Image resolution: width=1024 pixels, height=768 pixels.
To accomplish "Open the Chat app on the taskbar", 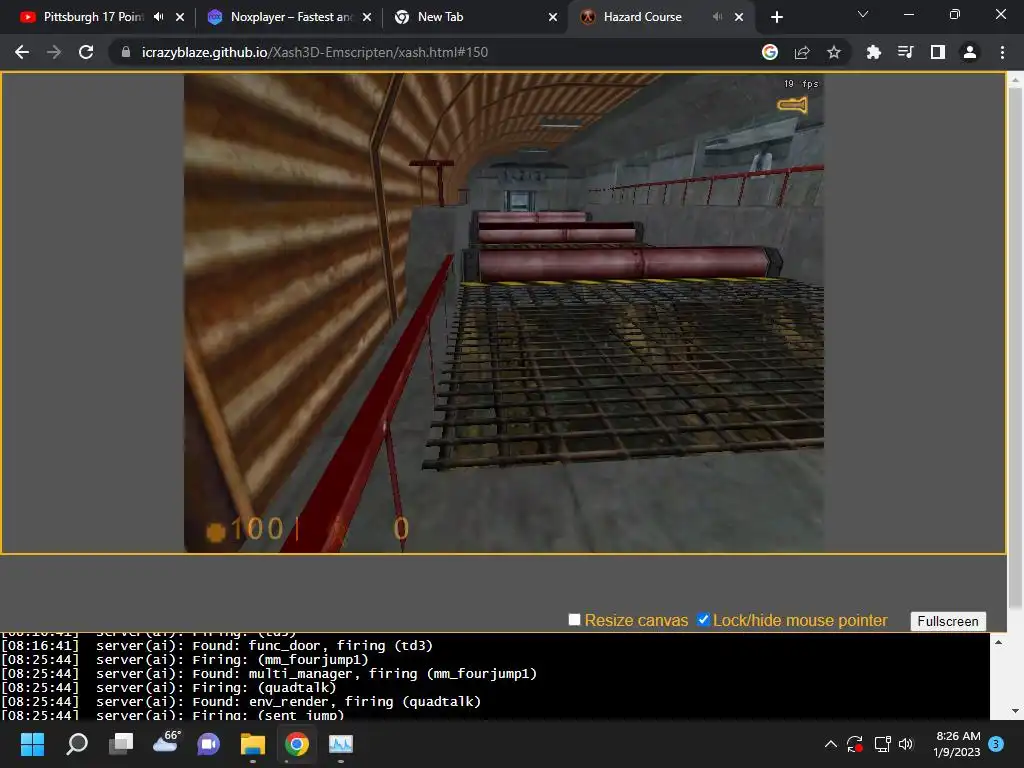I will tap(208, 744).
